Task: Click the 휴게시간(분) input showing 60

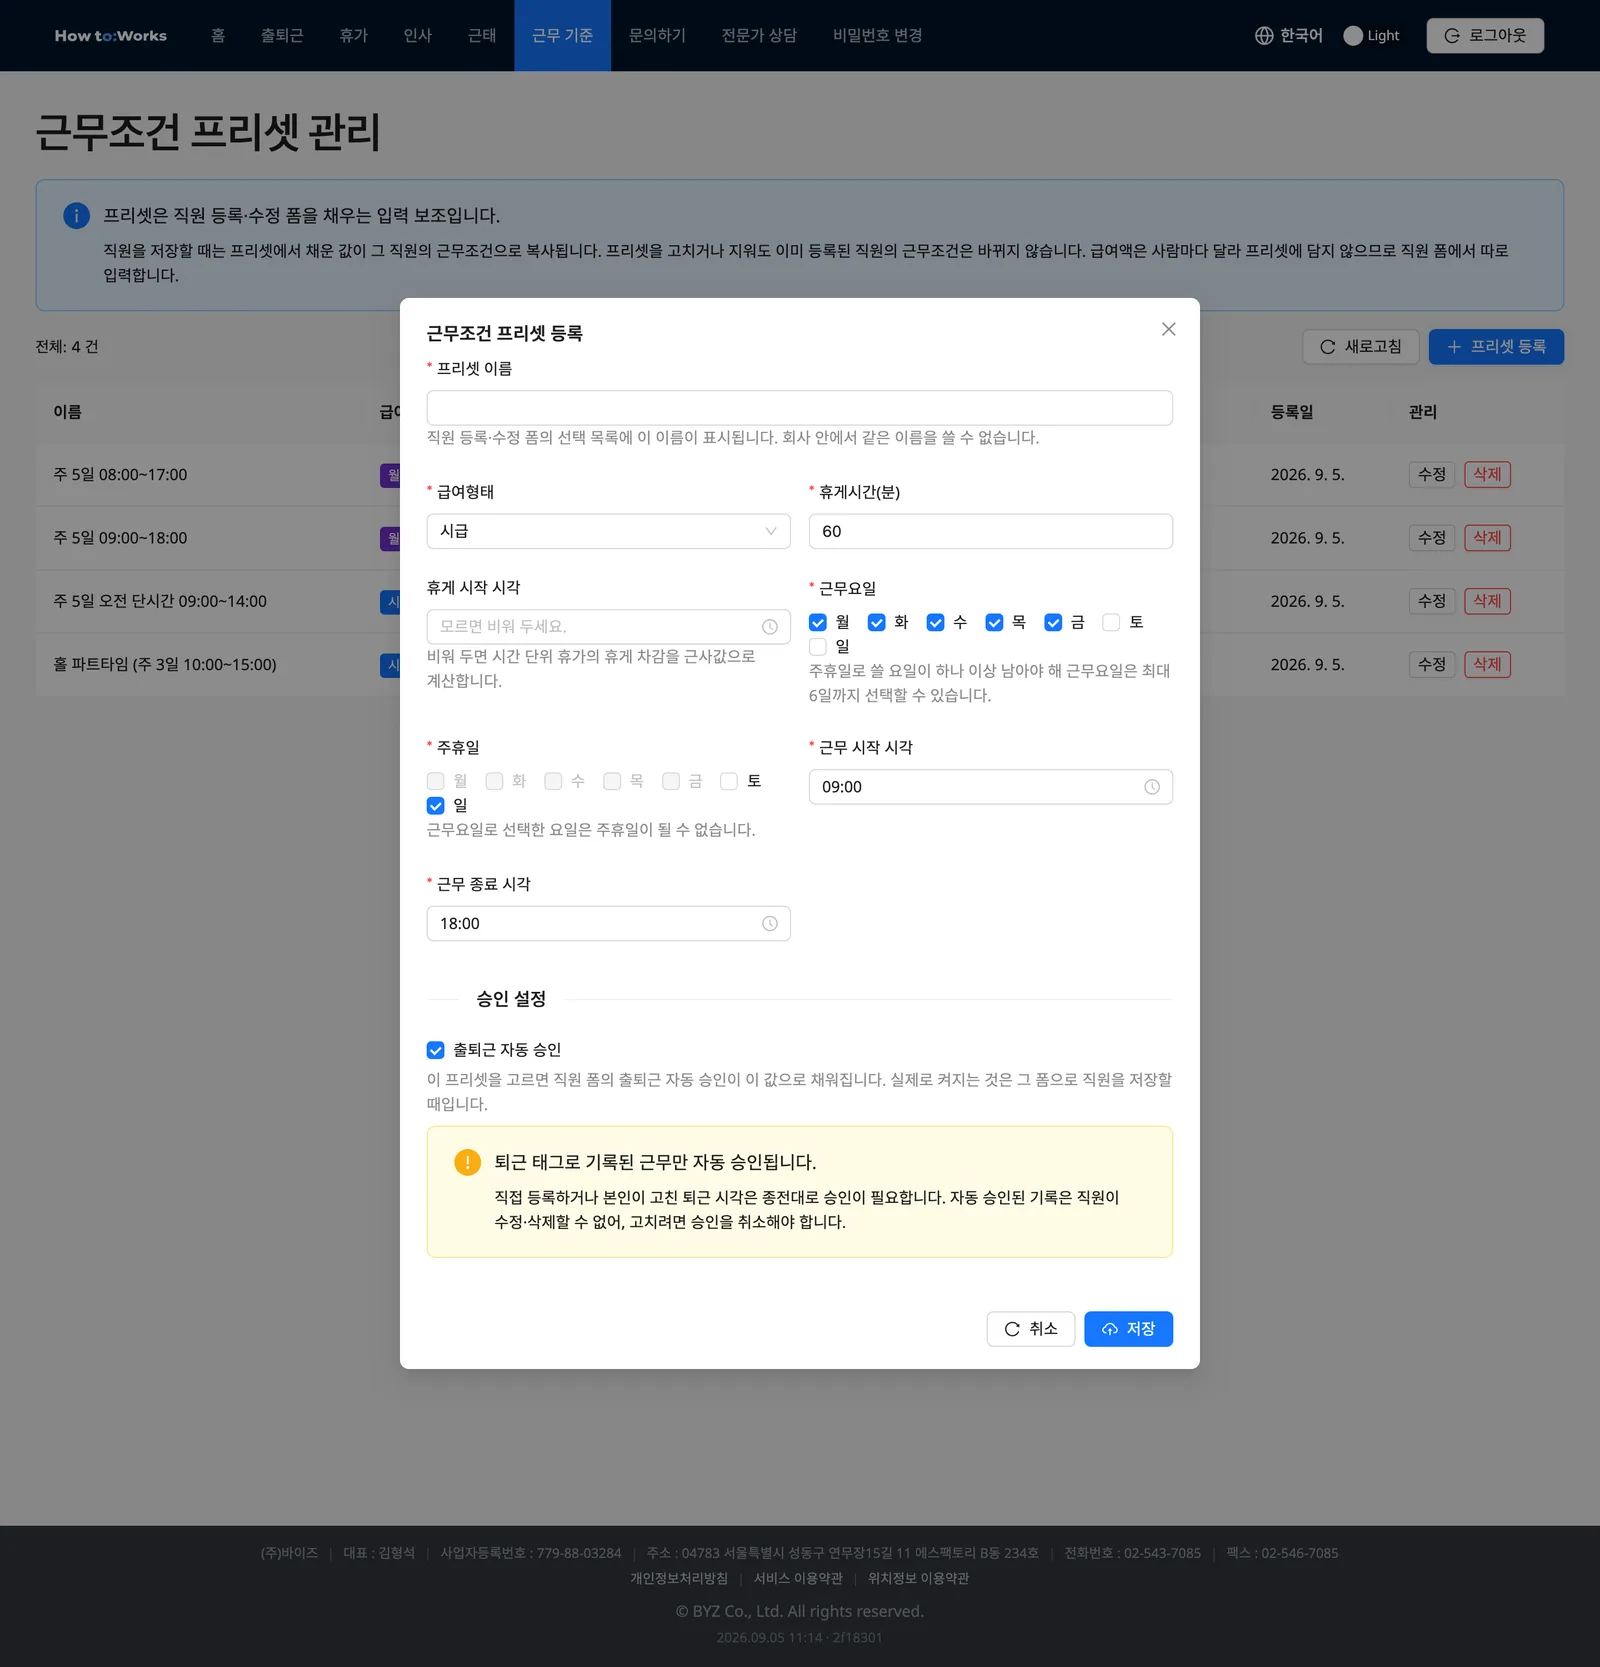Action: (990, 531)
